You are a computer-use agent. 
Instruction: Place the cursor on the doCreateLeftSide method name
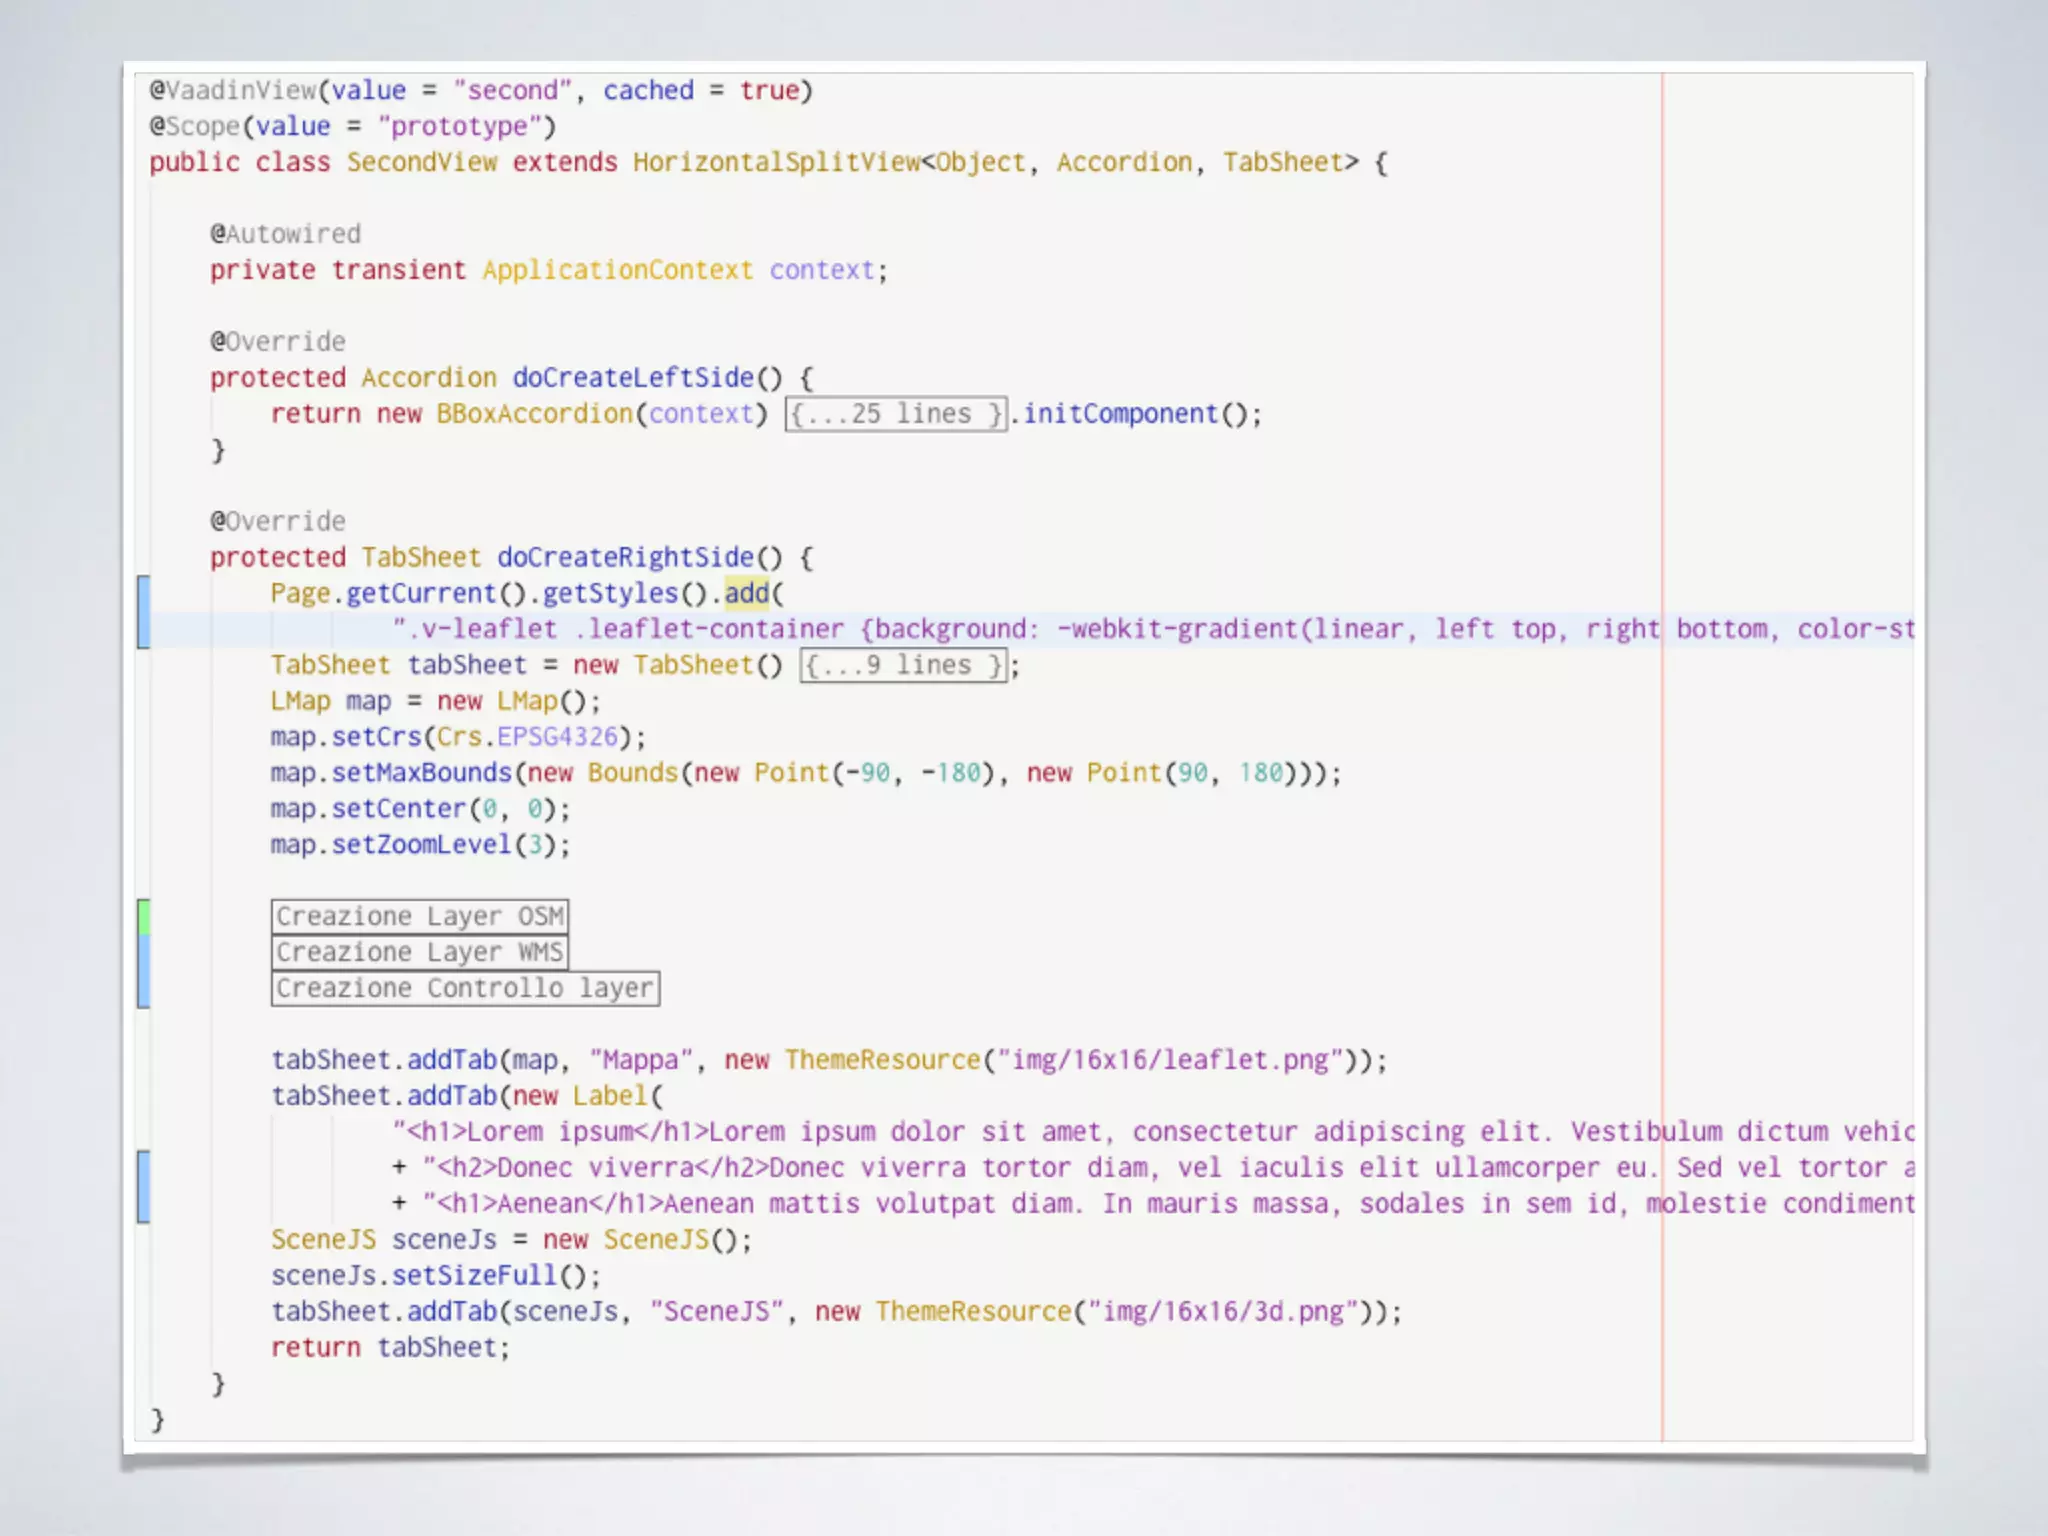[x=632, y=378]
